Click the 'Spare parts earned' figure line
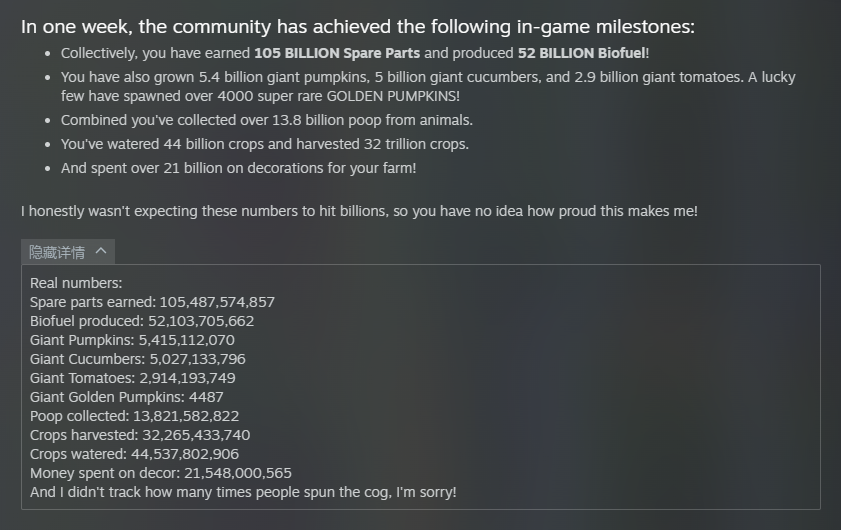The height and width of the screenshot is (530, 841). pyautogui.click(x=152, y=302)
